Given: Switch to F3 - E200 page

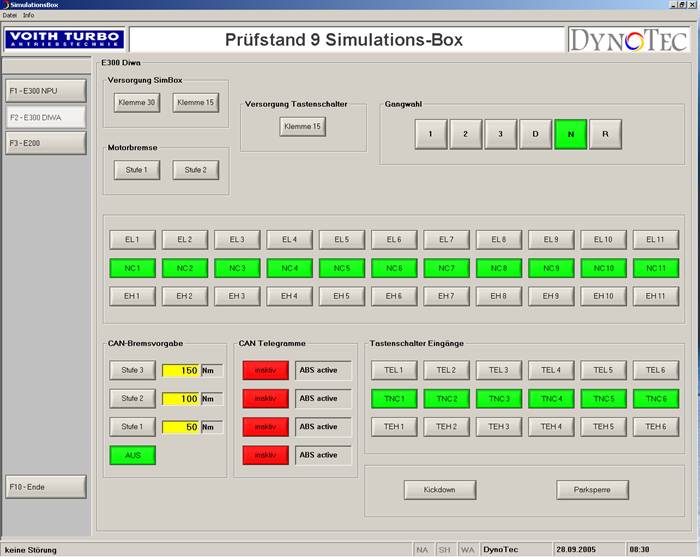Looking at the screenshot, I should pos(45,143).
